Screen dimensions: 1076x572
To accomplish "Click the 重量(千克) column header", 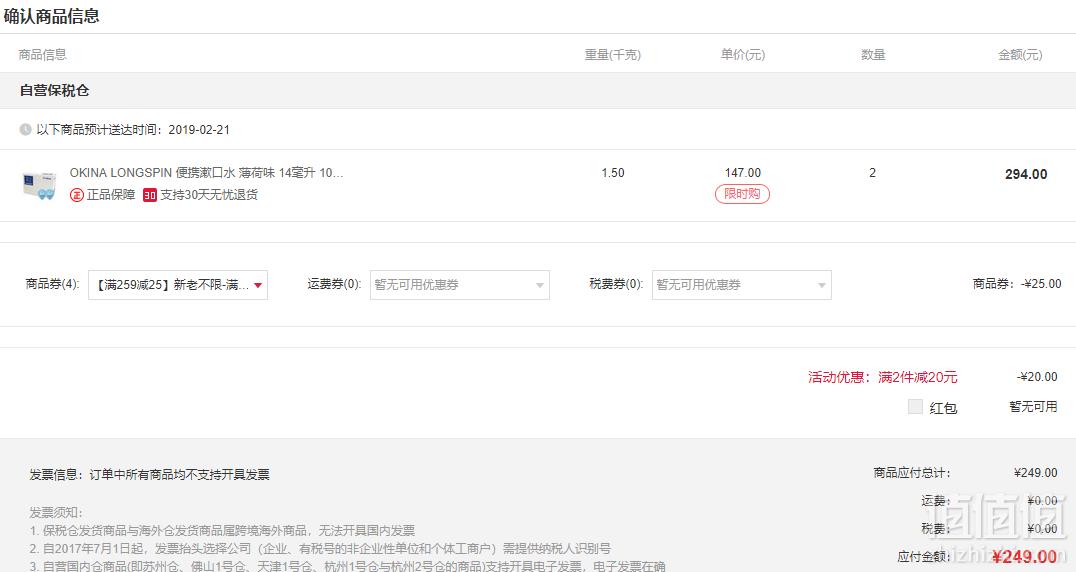I will [613, 55].
